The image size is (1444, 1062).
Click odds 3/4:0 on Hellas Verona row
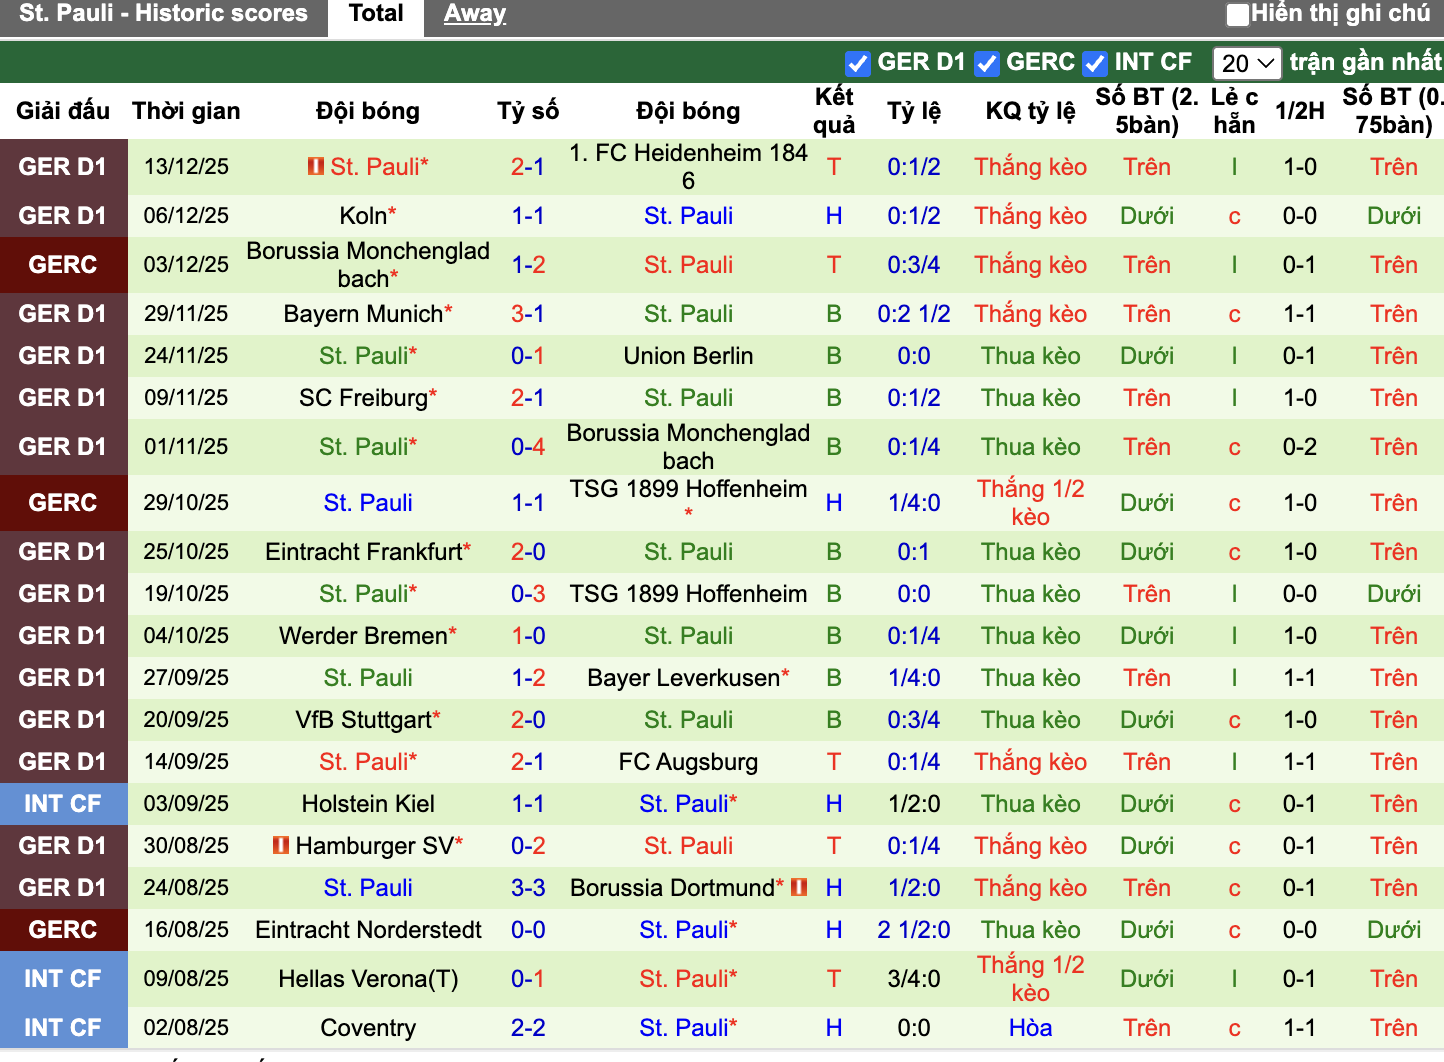click(x=914, y=979)
